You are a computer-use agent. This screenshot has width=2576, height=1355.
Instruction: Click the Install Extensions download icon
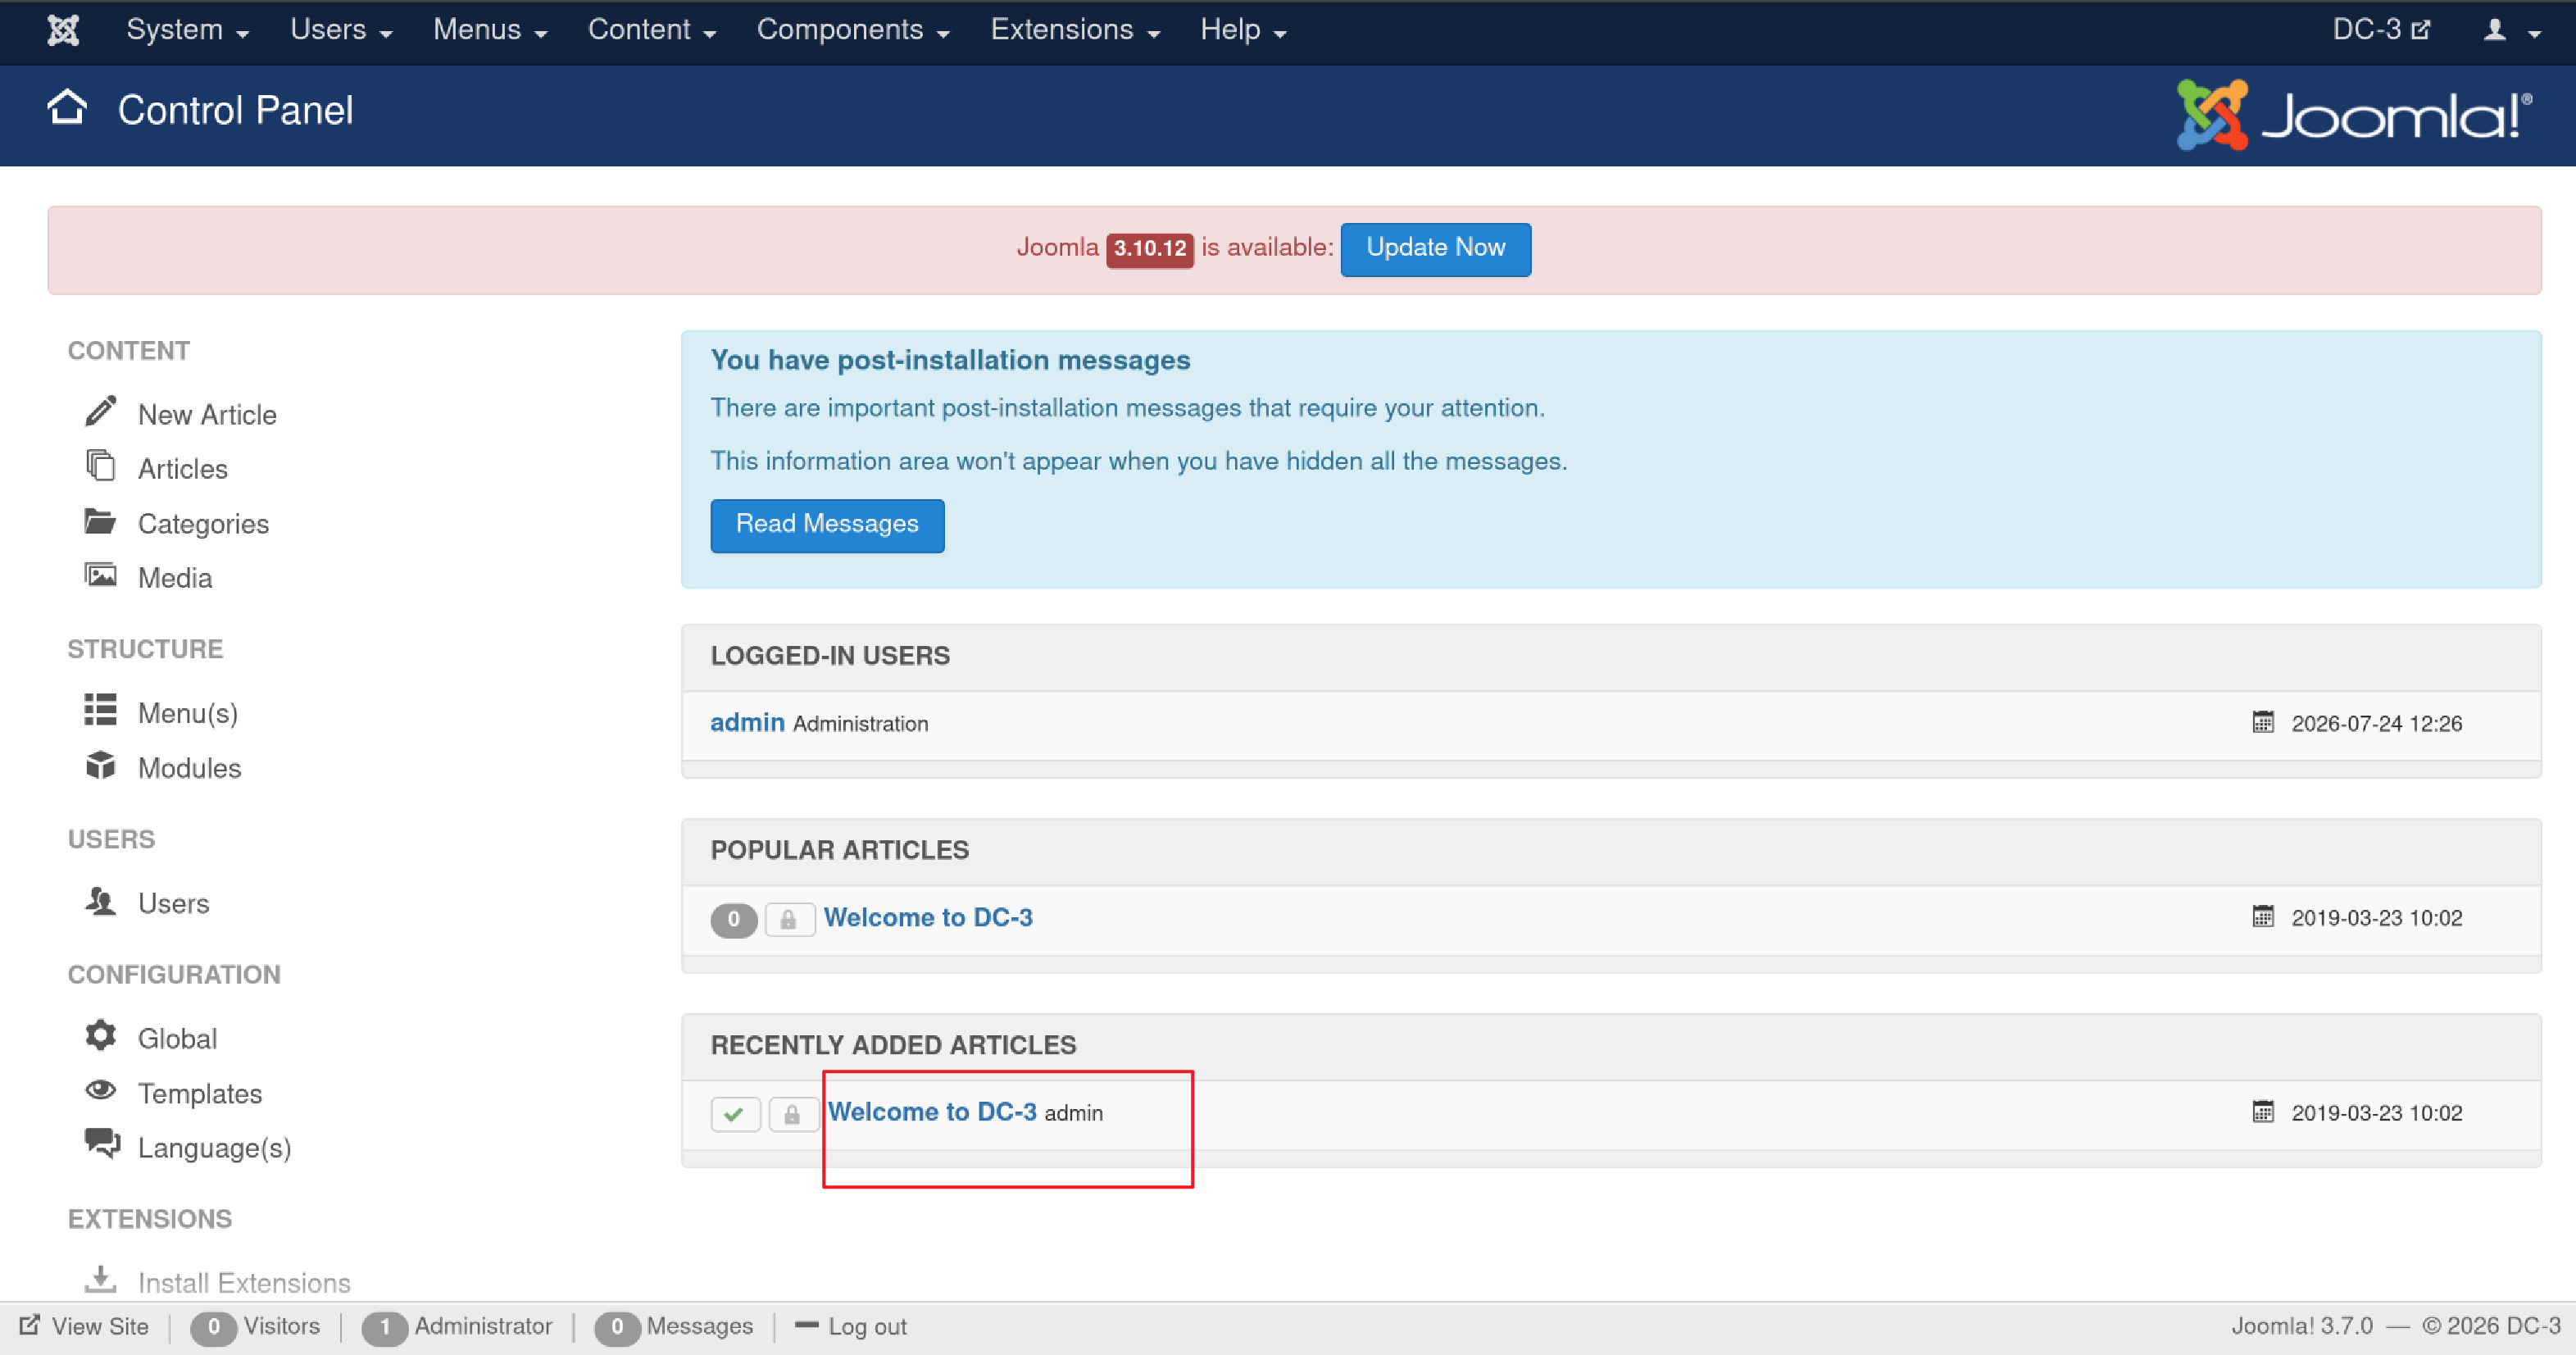click(100, 1279)
